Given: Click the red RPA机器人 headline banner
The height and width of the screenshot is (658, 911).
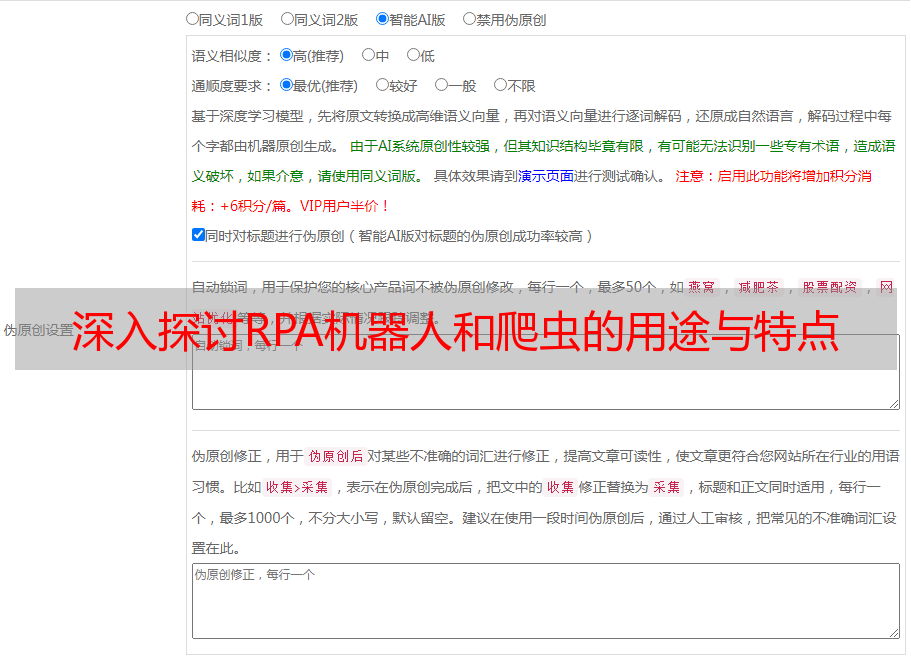Looking at the screenshot, I should [455, 330].
